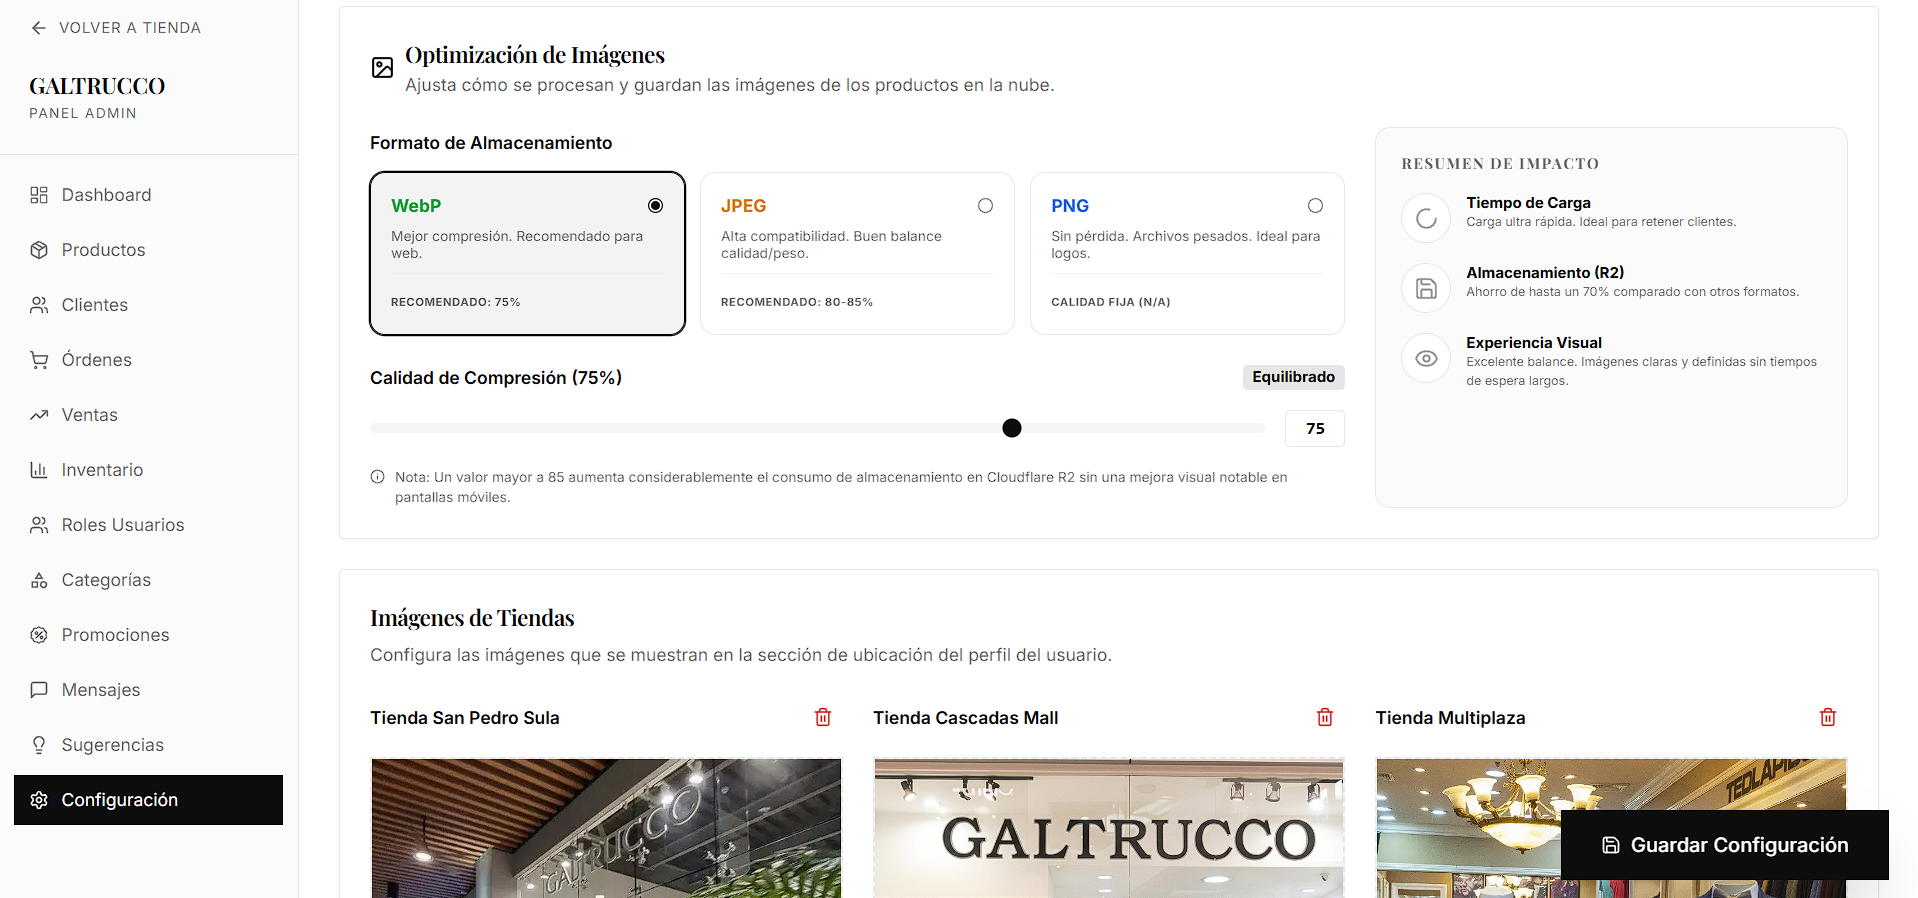Screen dimensions: 1918x898
Task: Click the Productos box icon
Action: [x=39, y=250]
